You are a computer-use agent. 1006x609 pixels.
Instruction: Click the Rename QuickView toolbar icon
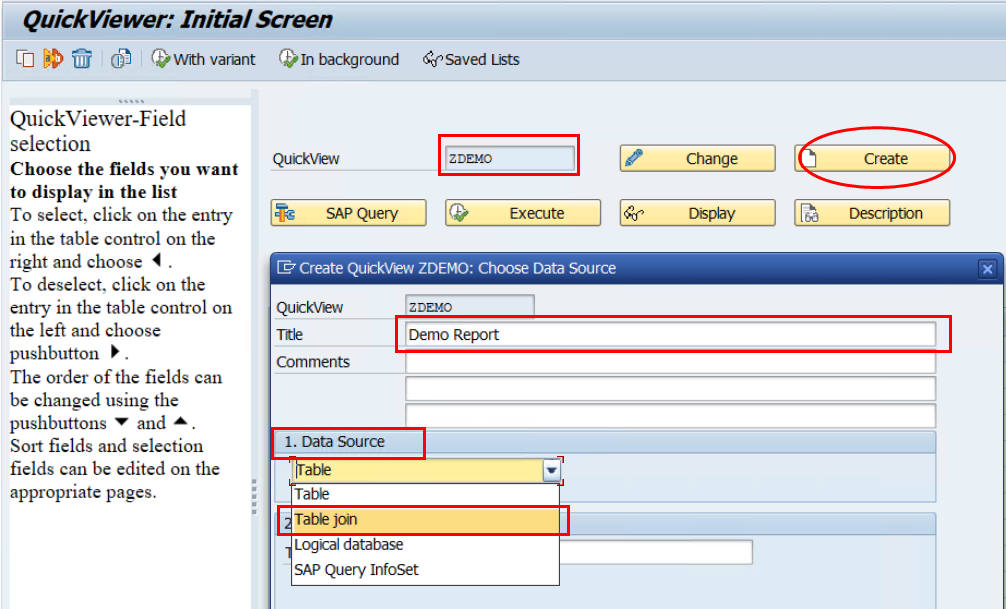53,59
